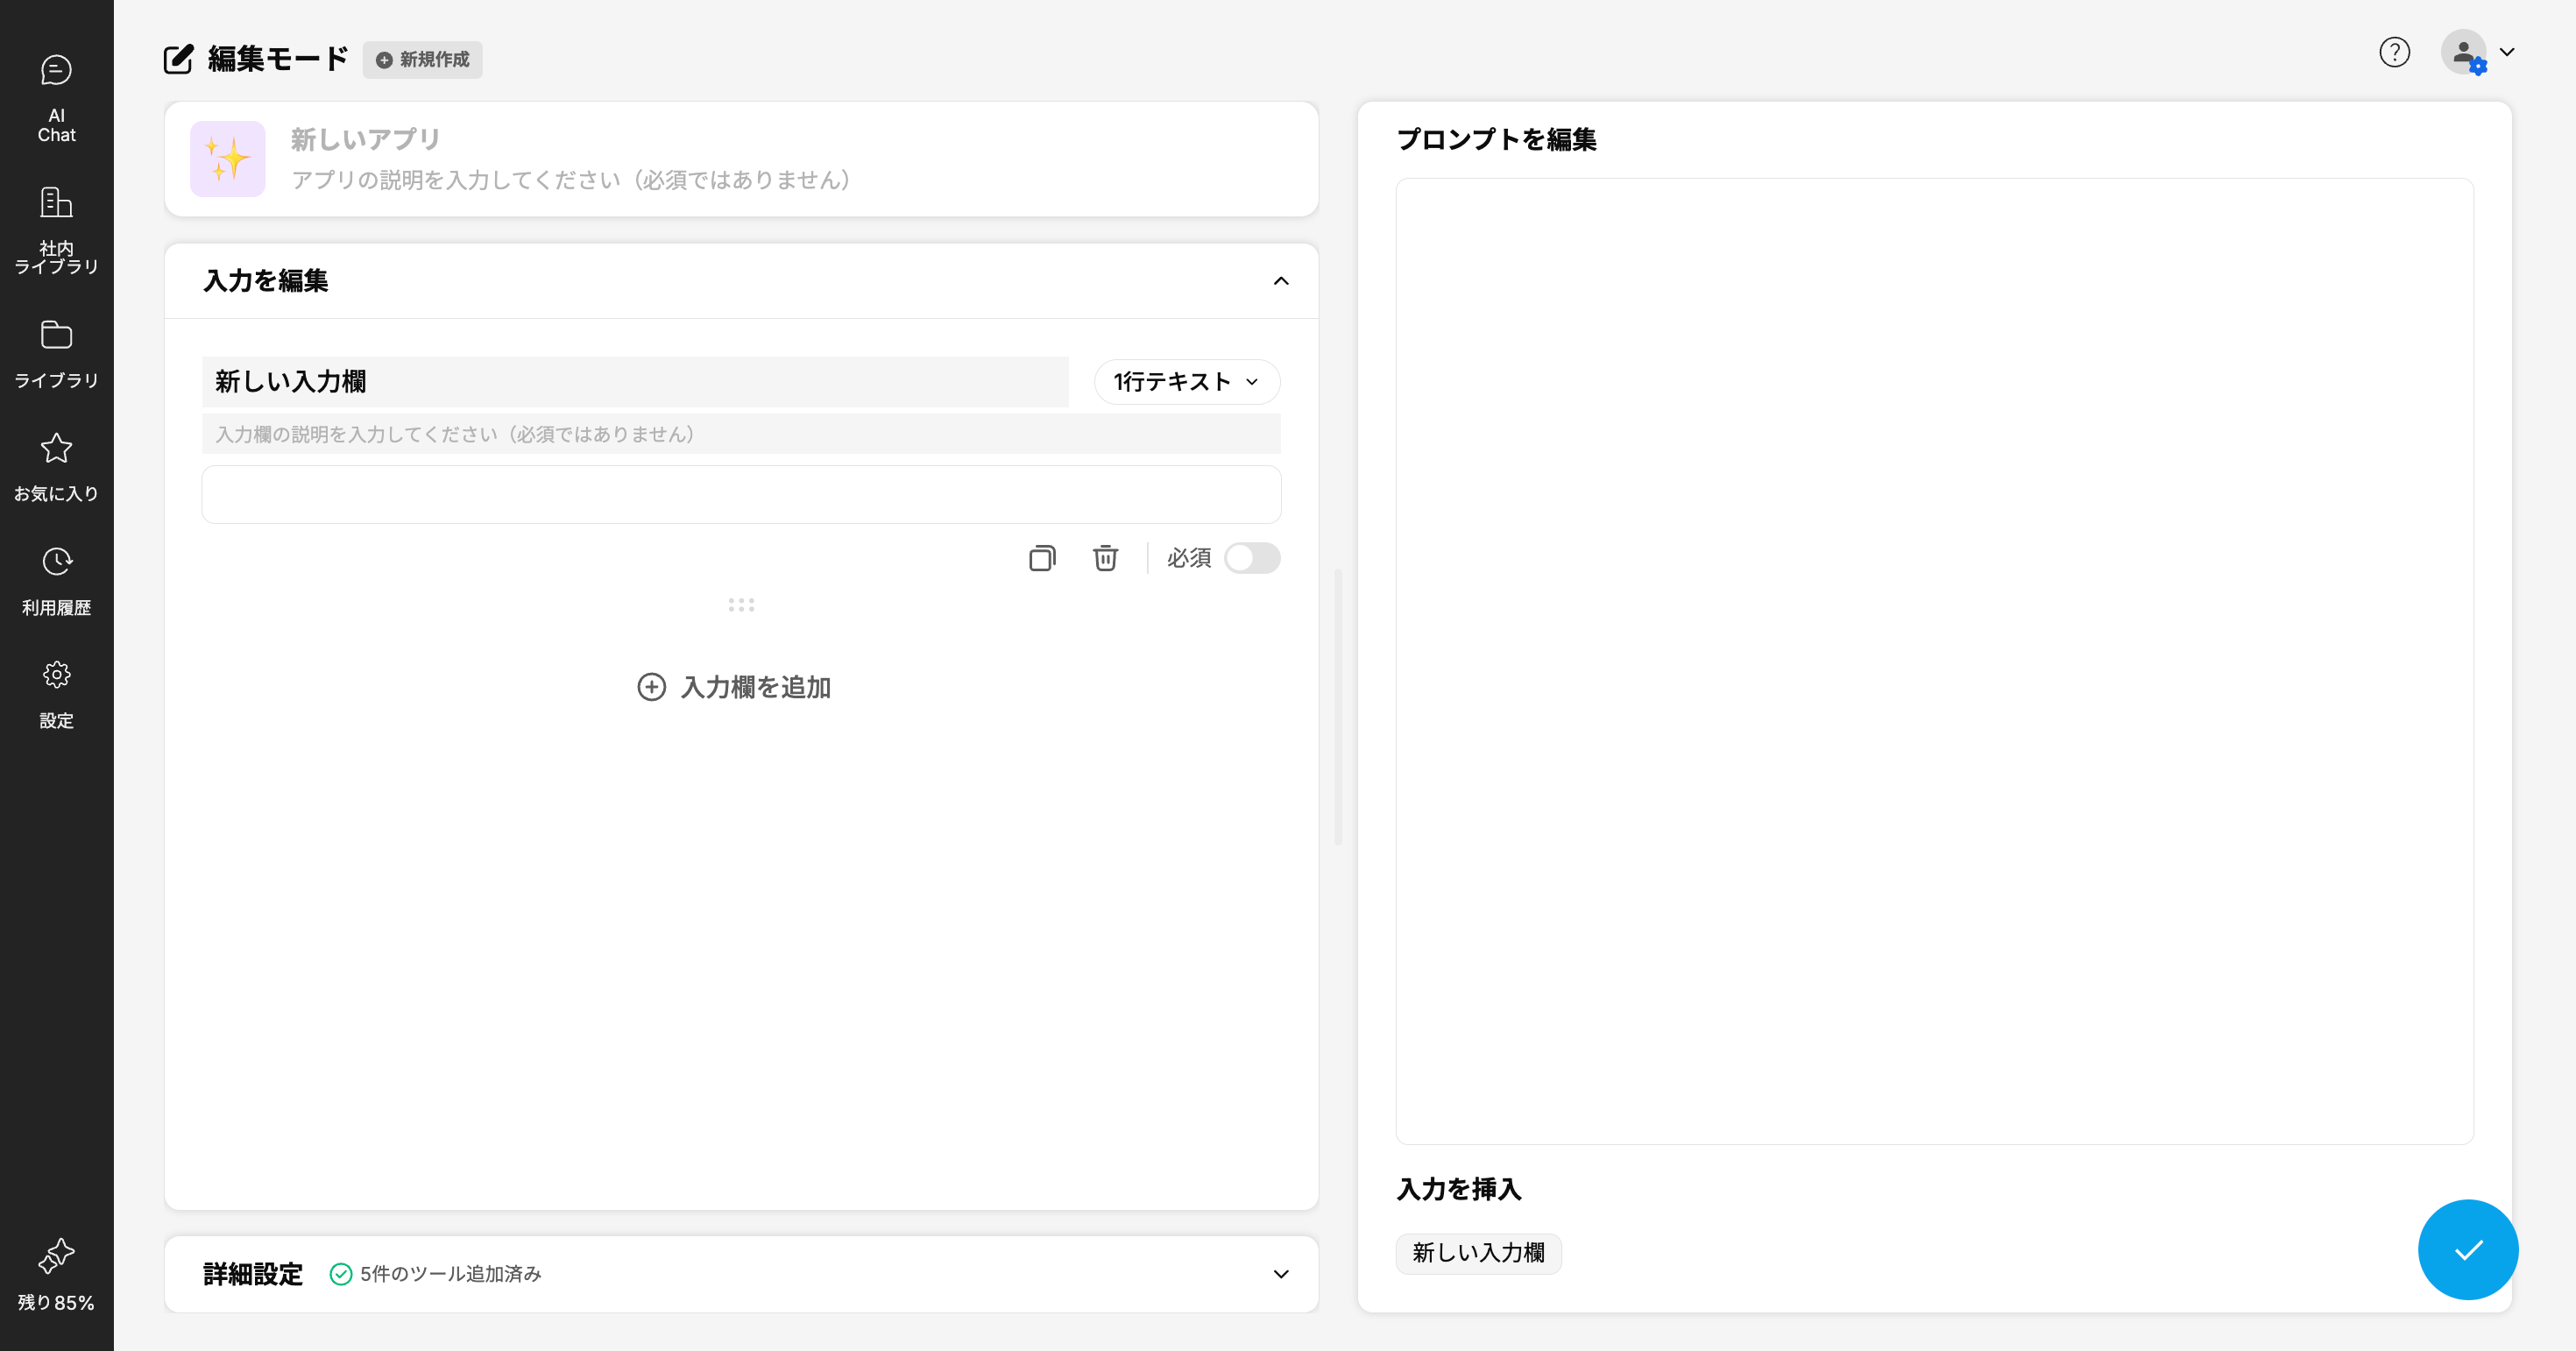The image size is (2576, 1351).
Task: Delete input field with trash icon
Action: [1105, 558]
